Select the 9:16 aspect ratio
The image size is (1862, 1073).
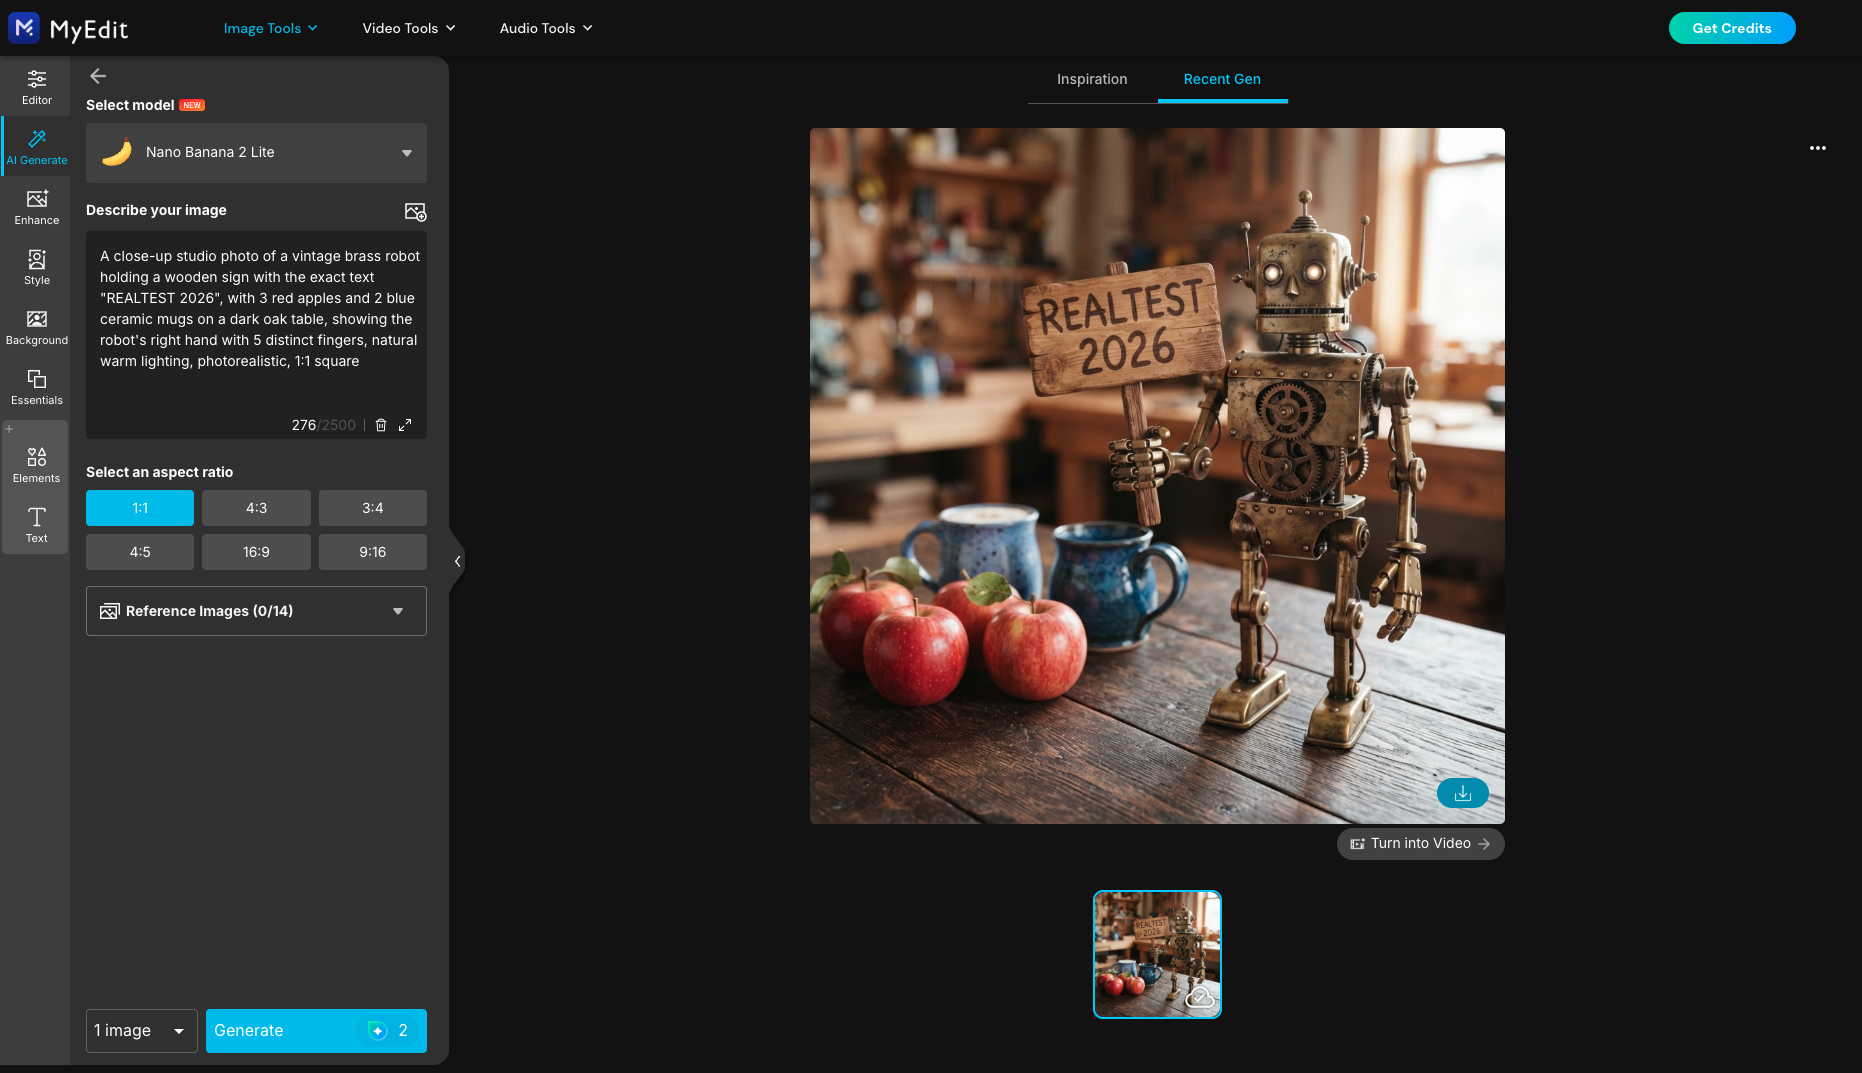tap(373, 552)
